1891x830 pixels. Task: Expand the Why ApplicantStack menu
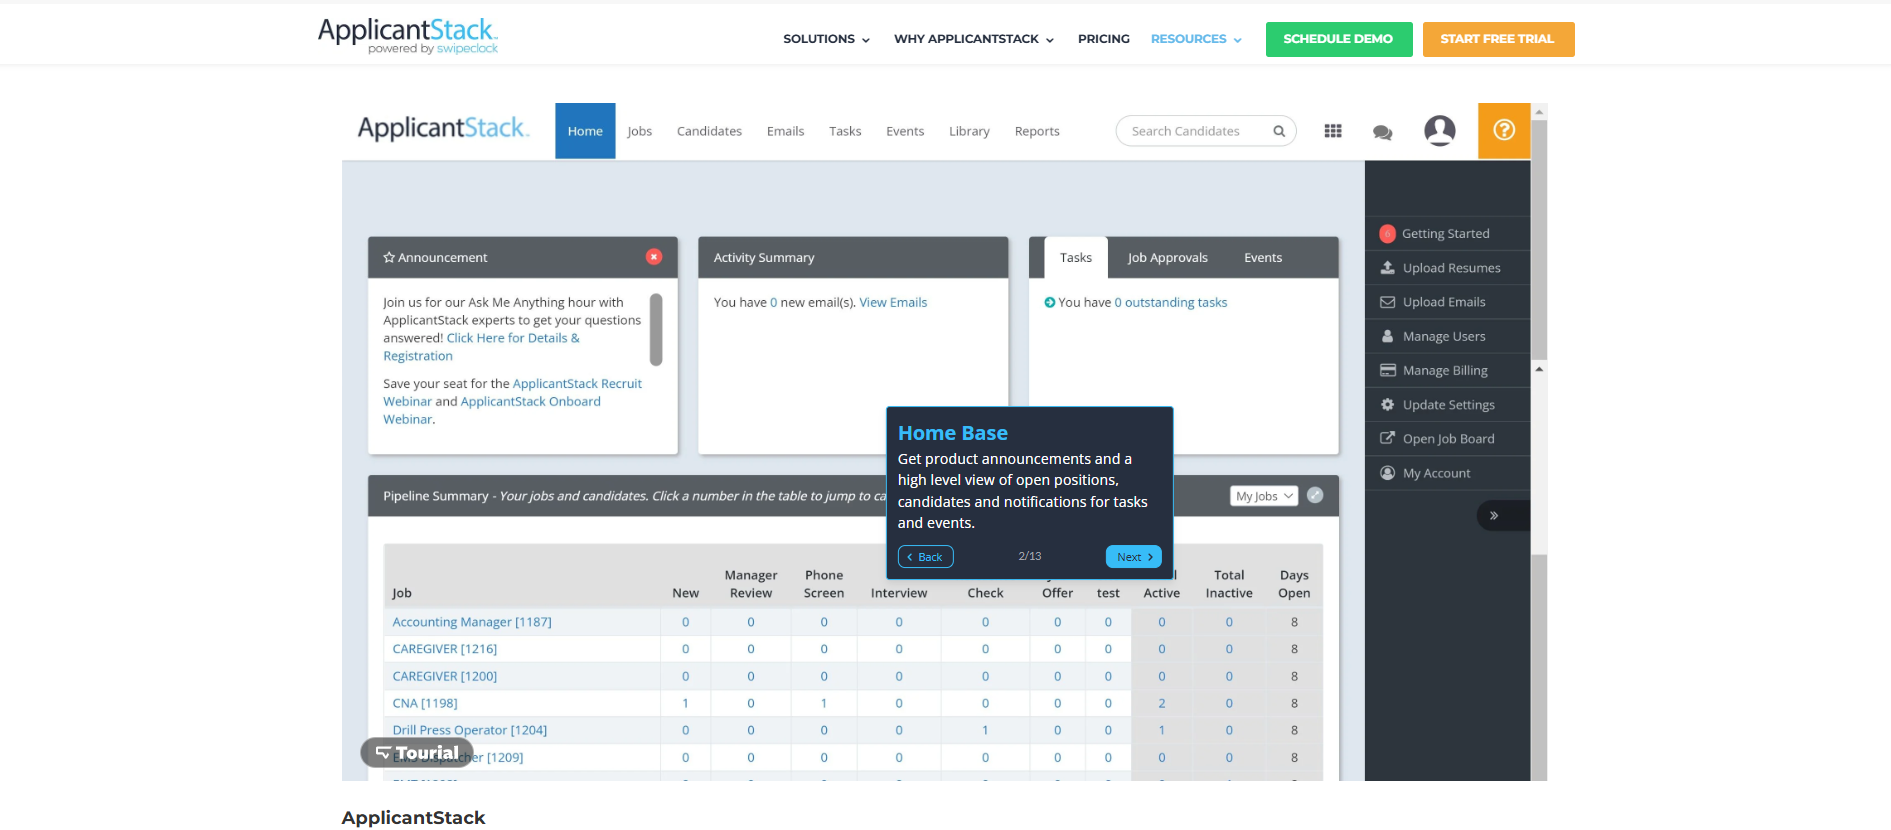tap(974, 39)
